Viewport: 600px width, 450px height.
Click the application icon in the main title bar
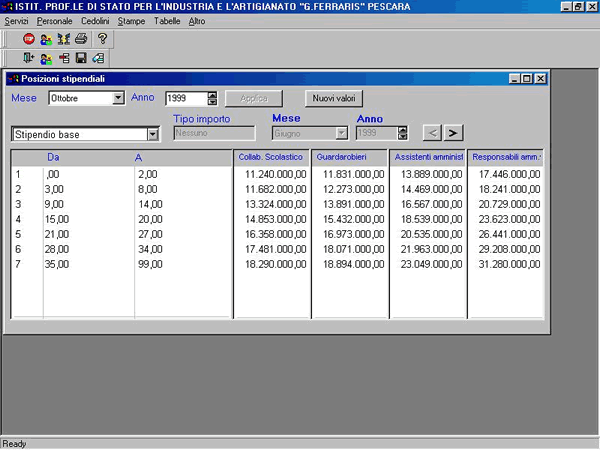click(x=7, y=7)
